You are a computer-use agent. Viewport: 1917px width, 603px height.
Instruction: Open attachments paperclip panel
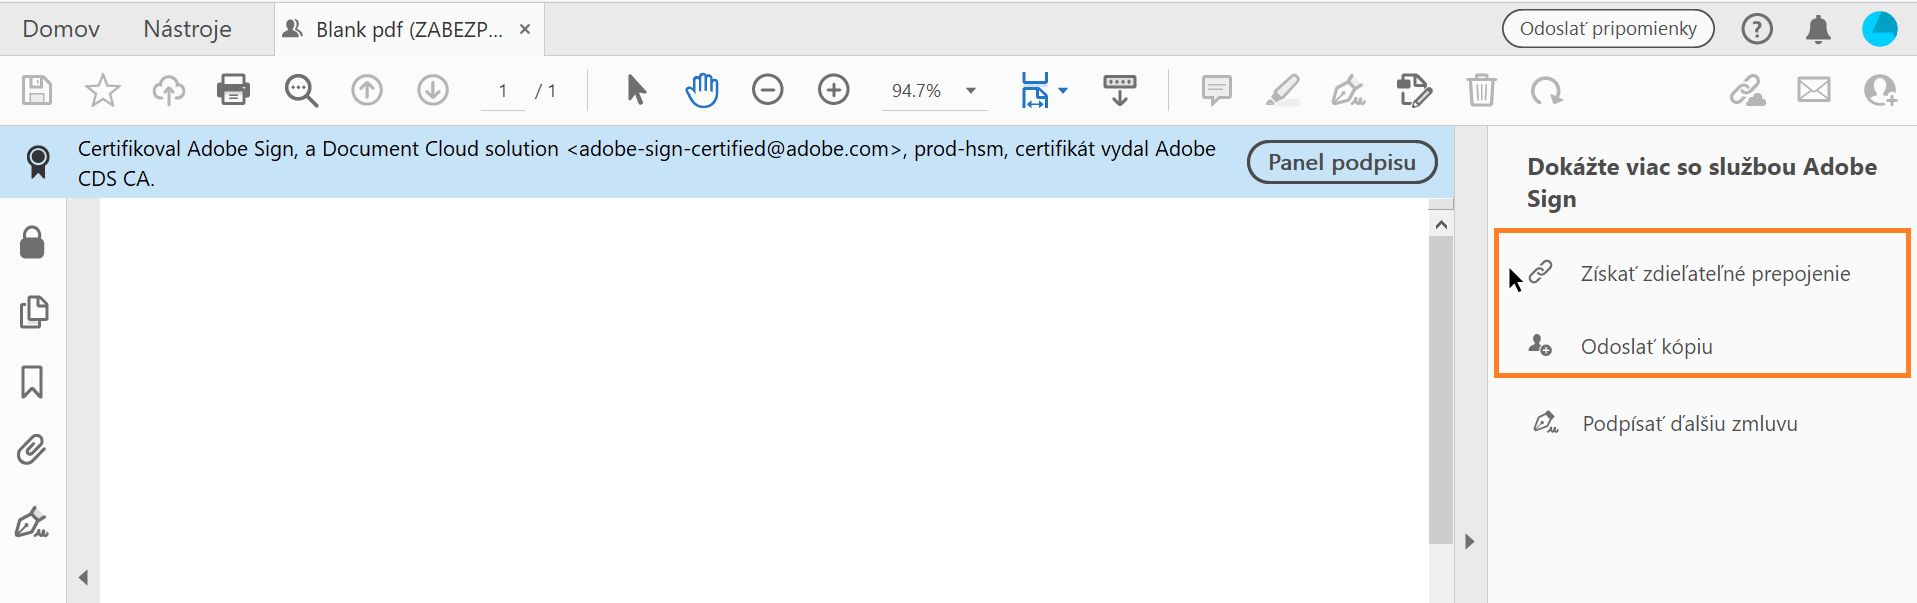pos(32,450)
